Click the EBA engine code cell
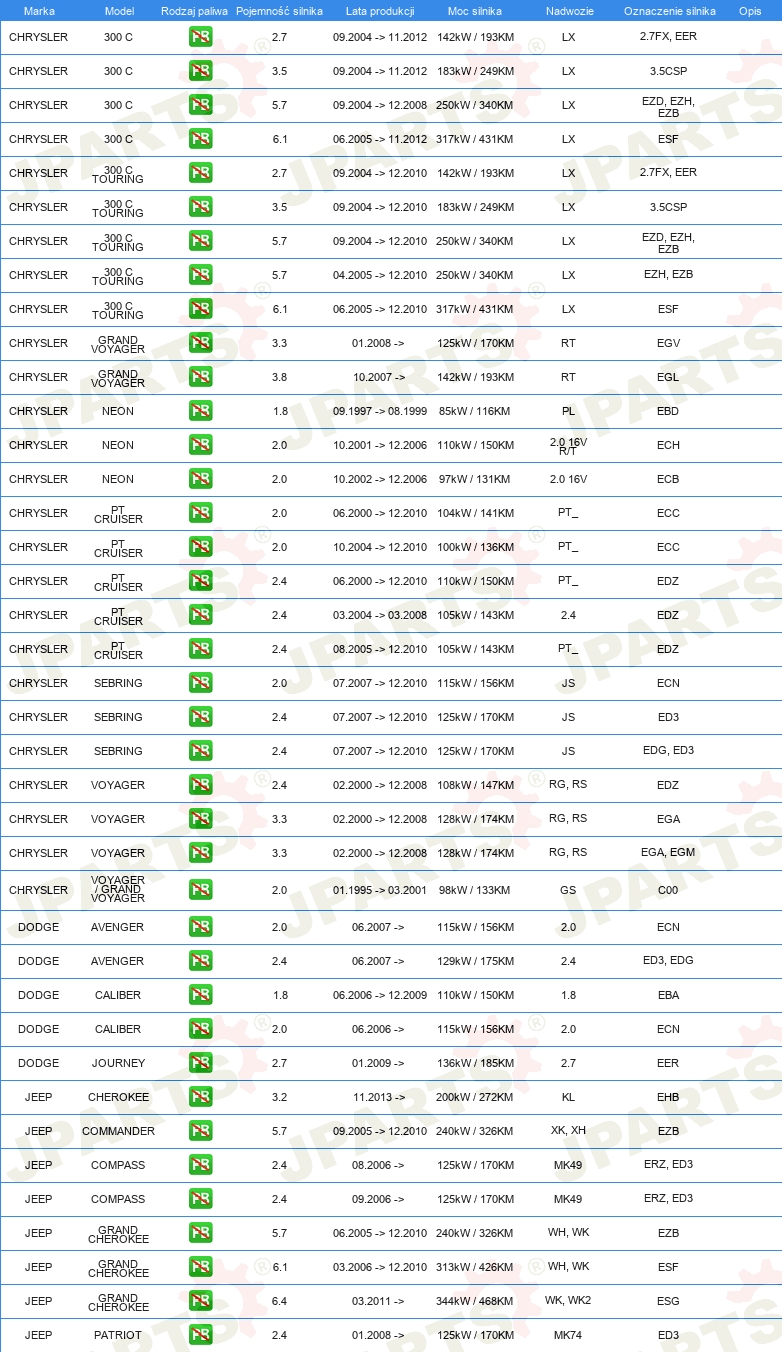This screenshot has width=782, height=1352. click(669, 995)
